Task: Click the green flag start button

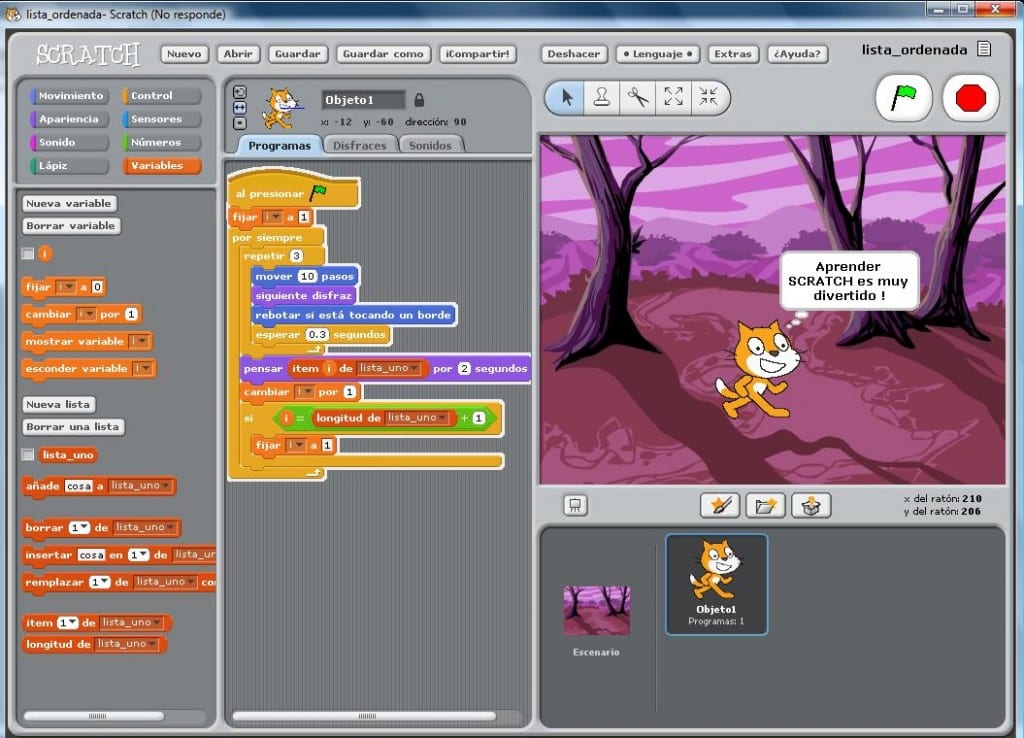Action: click(x=903, y=98)
